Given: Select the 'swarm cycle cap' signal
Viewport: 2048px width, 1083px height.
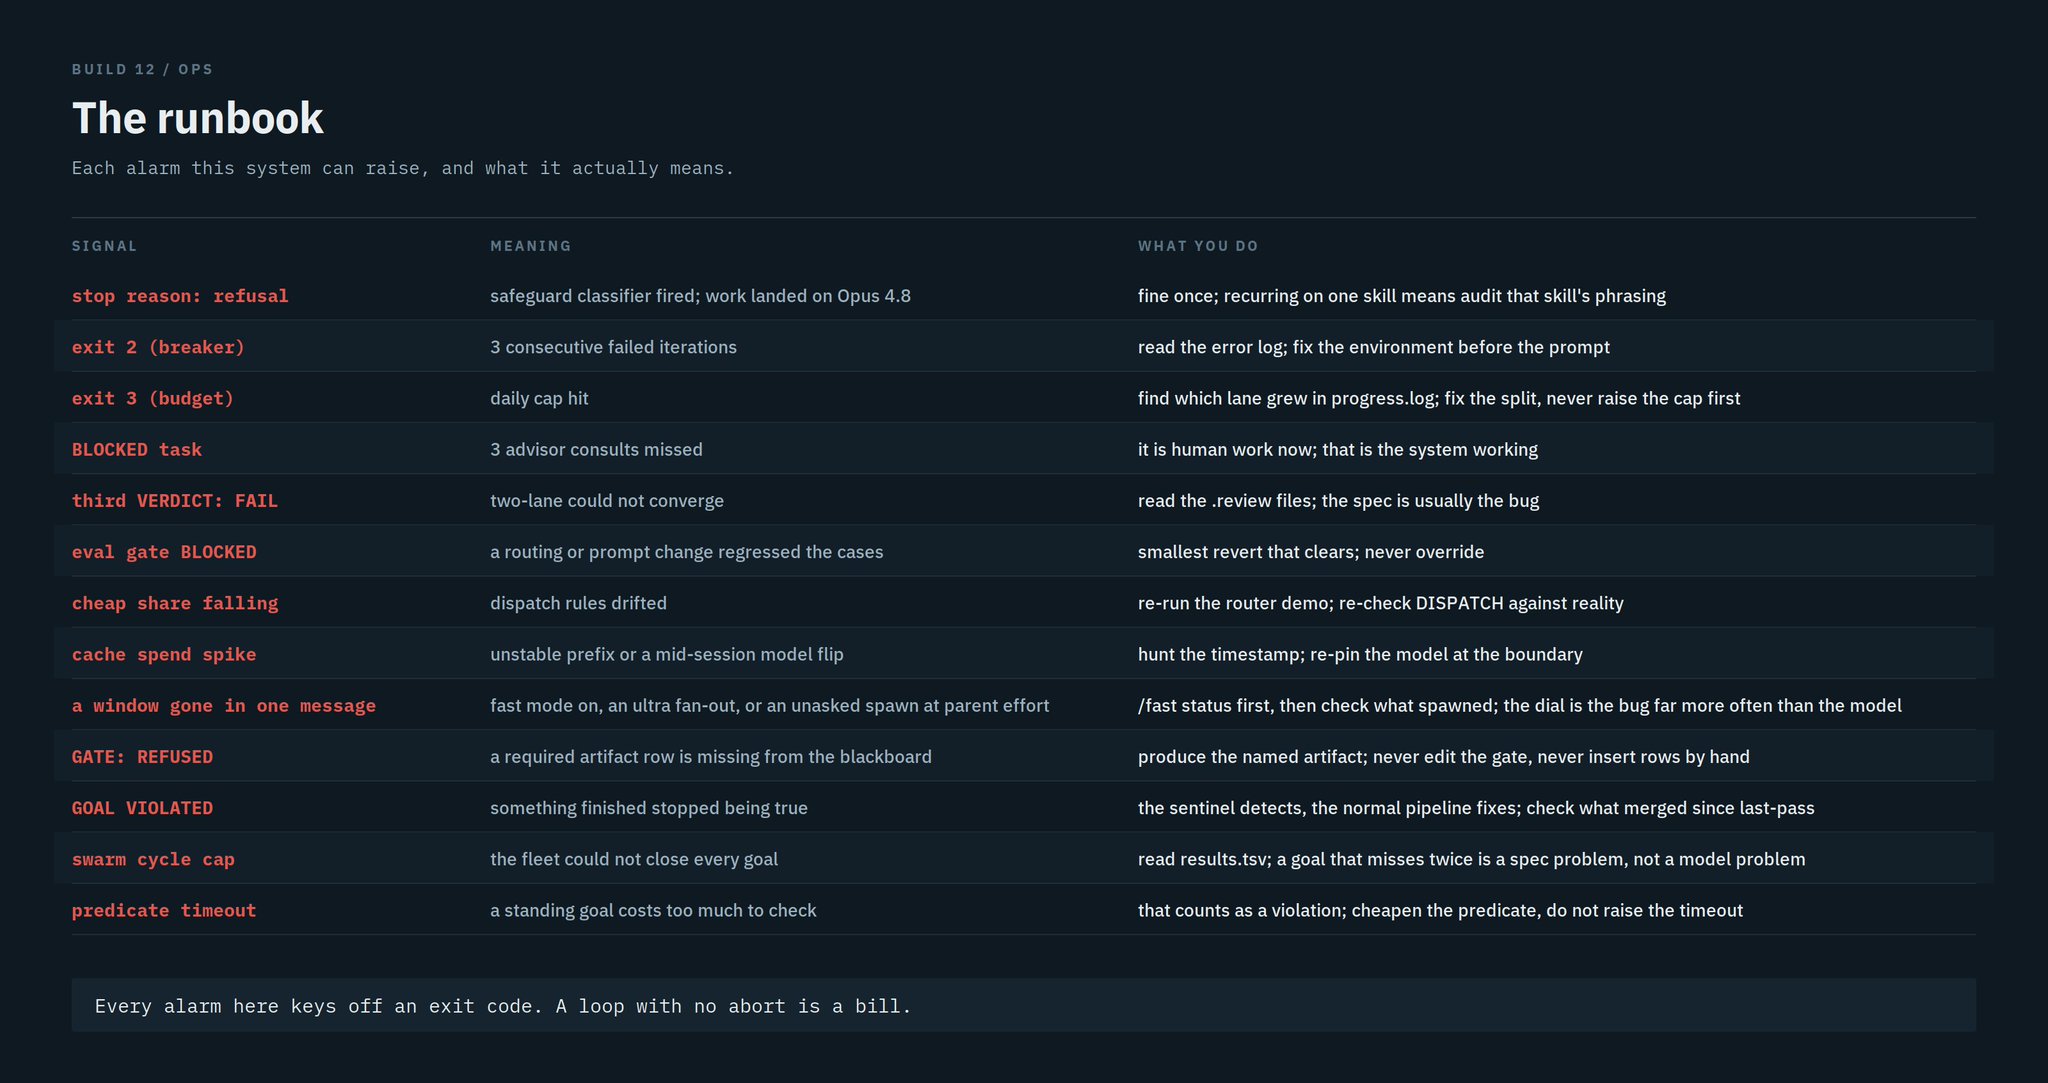Looking at the screenshot, I should 153,859.
